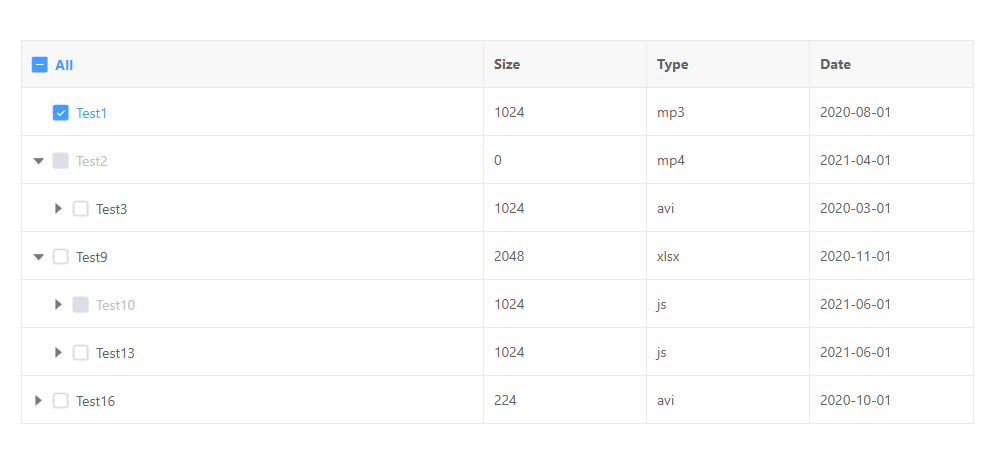Collapse the Test9 tree node

tap(39, 257)
